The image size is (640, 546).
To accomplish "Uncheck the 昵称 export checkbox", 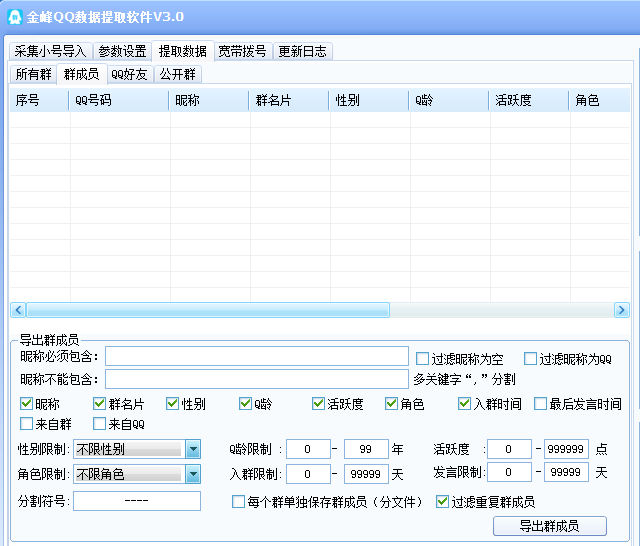I will (x=26, y=404).
